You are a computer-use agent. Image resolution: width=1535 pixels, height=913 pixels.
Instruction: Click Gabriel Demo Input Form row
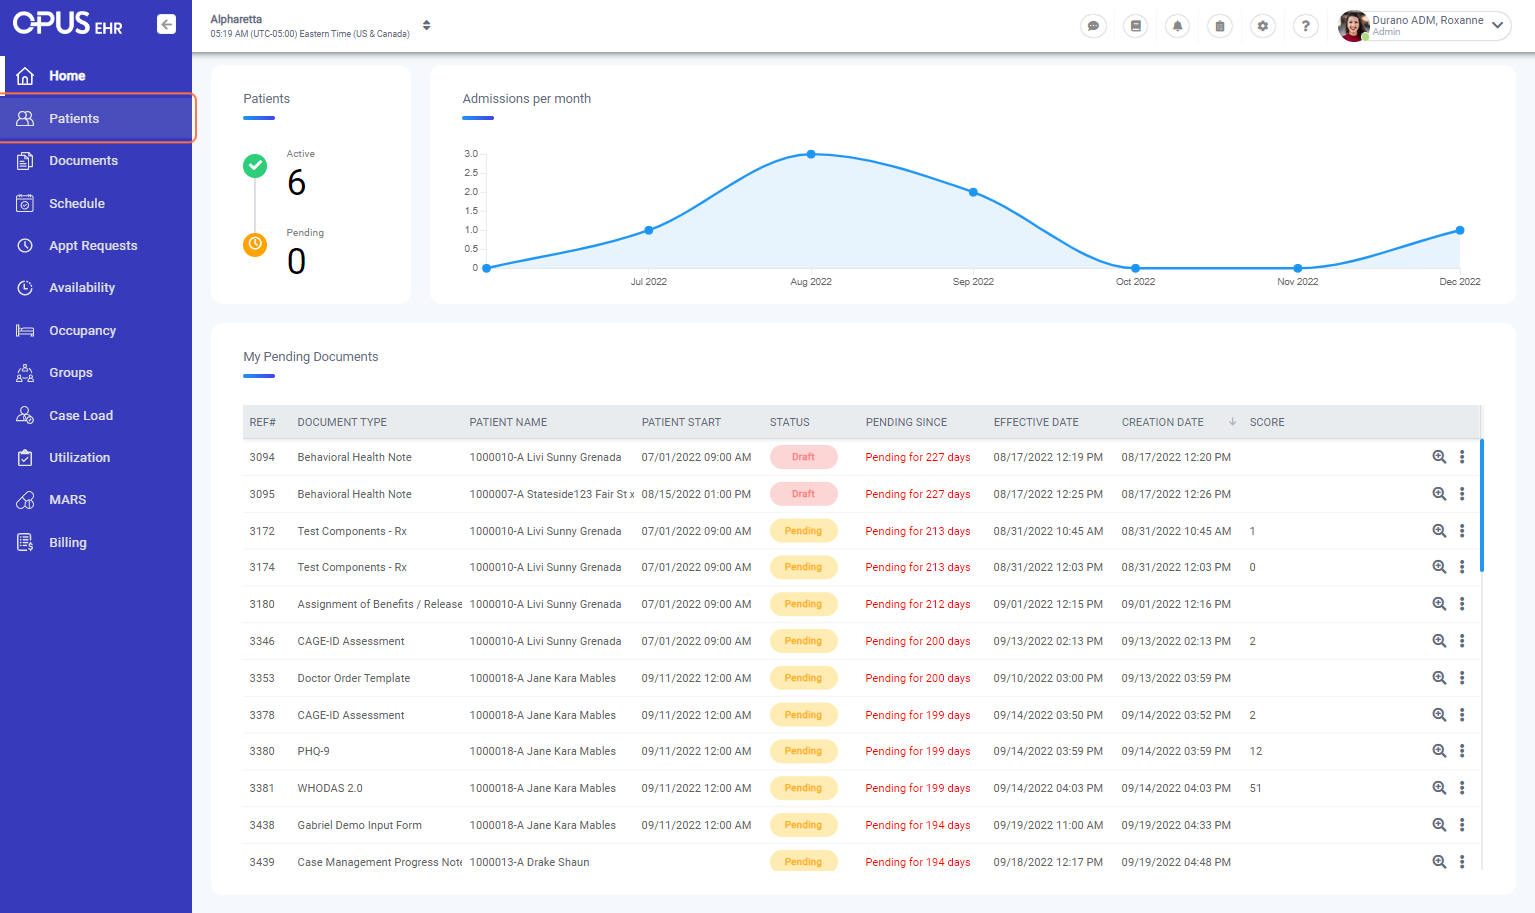tap(862, 825)
